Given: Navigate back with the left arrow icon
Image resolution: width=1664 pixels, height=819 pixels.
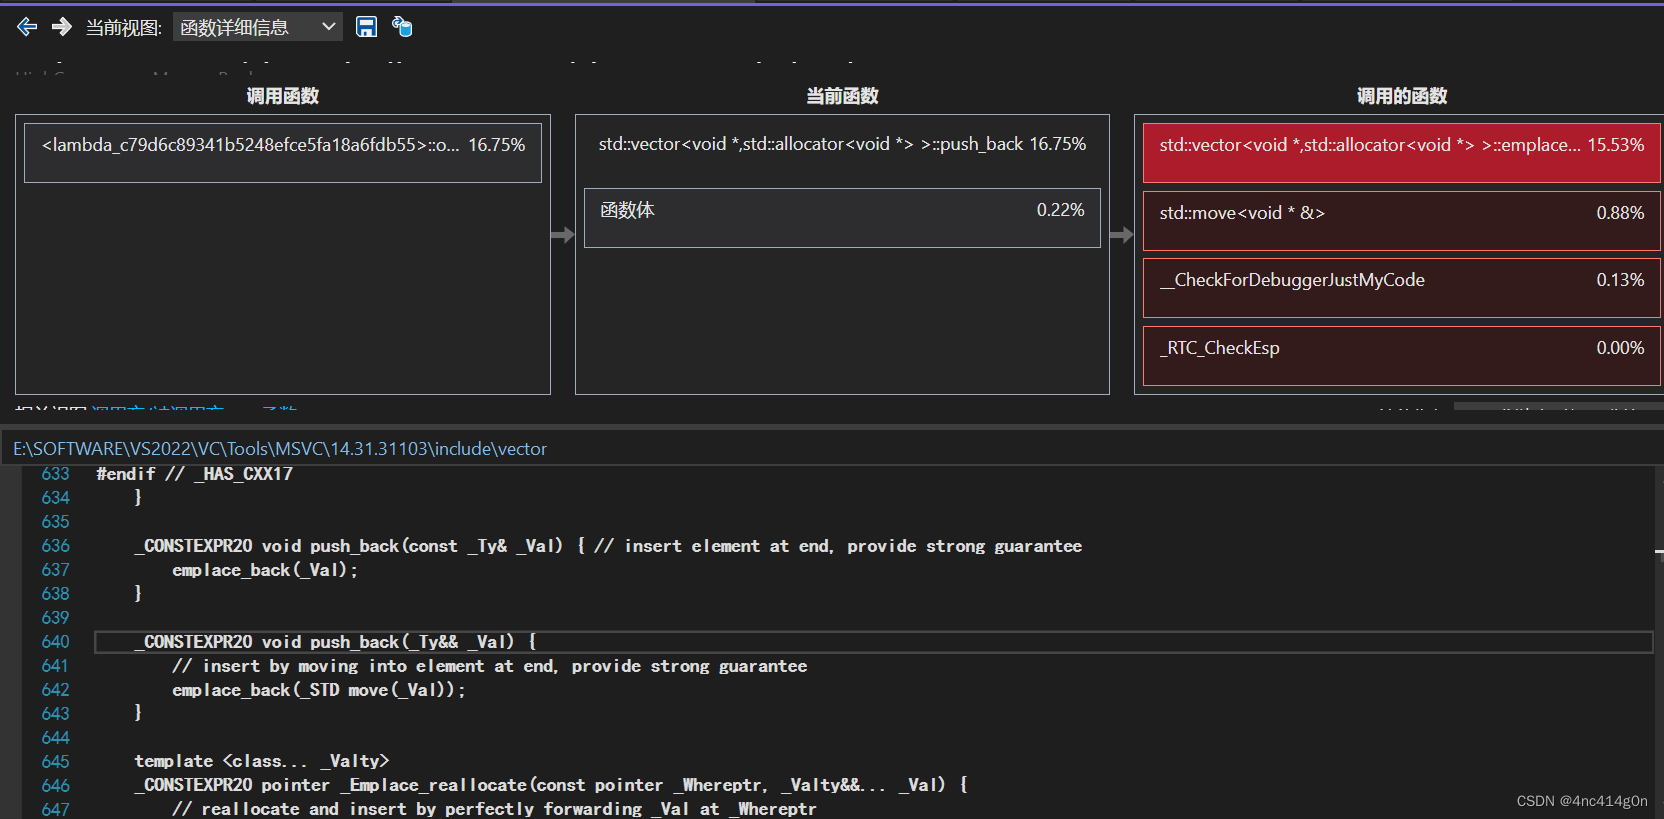Looking at the screenshot, I should [27, 27].
